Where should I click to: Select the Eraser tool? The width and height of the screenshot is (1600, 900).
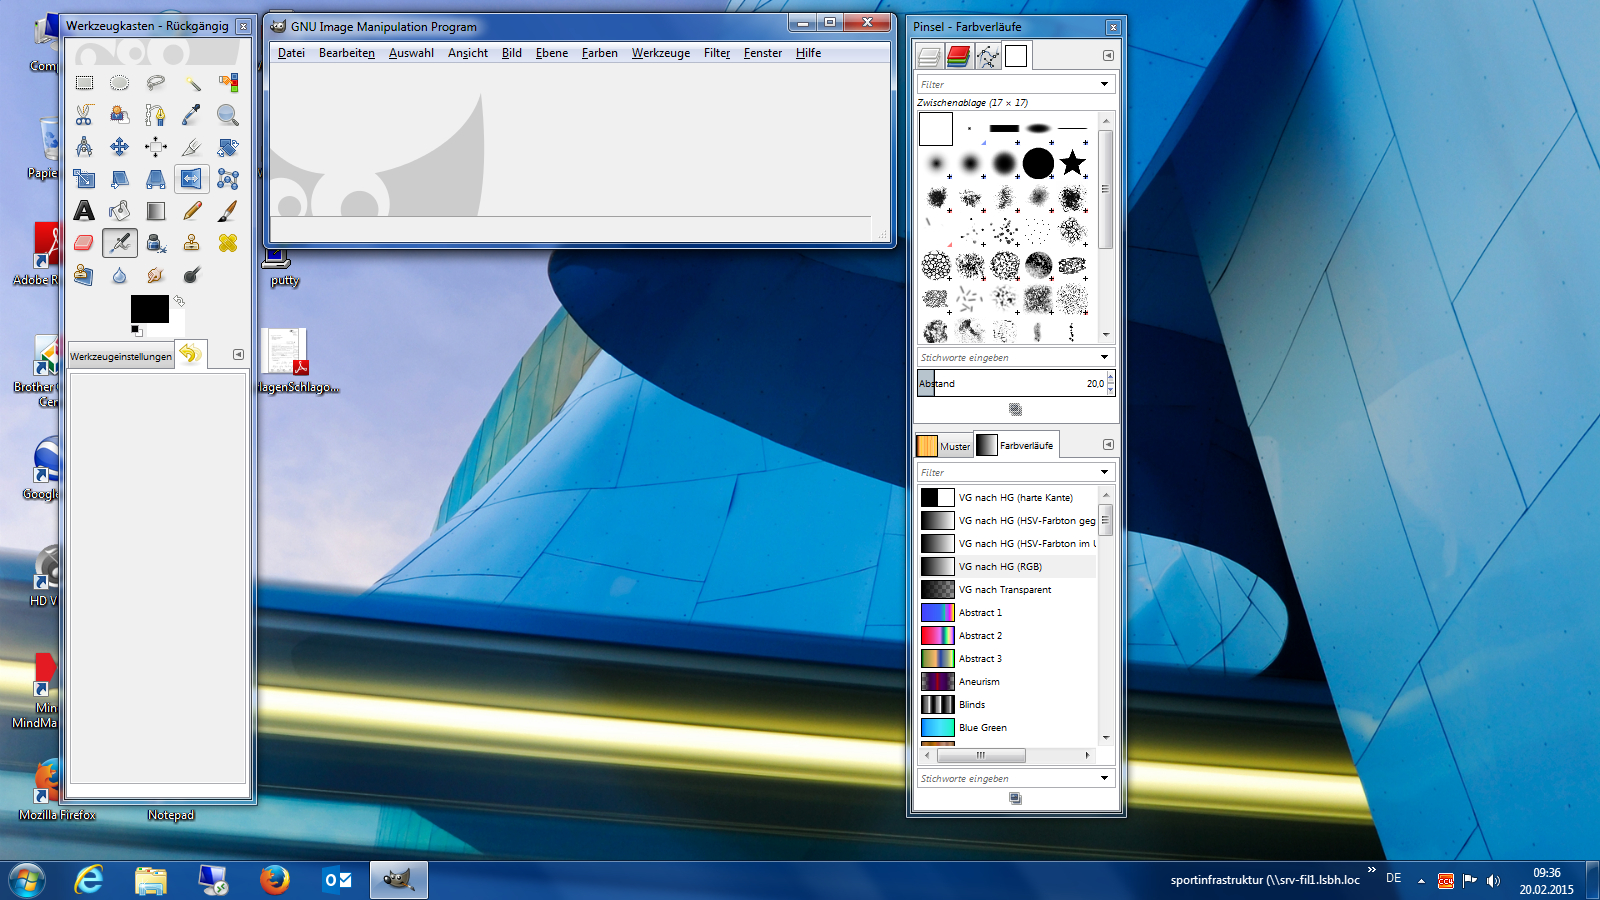click(x=84, y=243)
